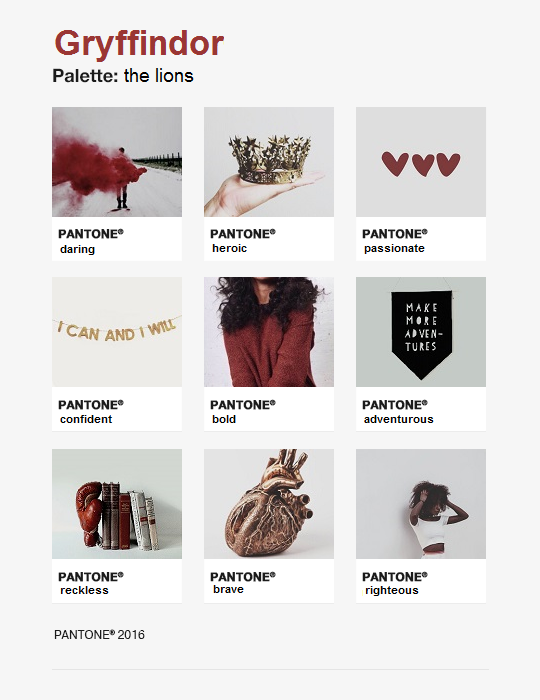
Task: Click the middle red heart icon
Action: click(x=423, y=165)
